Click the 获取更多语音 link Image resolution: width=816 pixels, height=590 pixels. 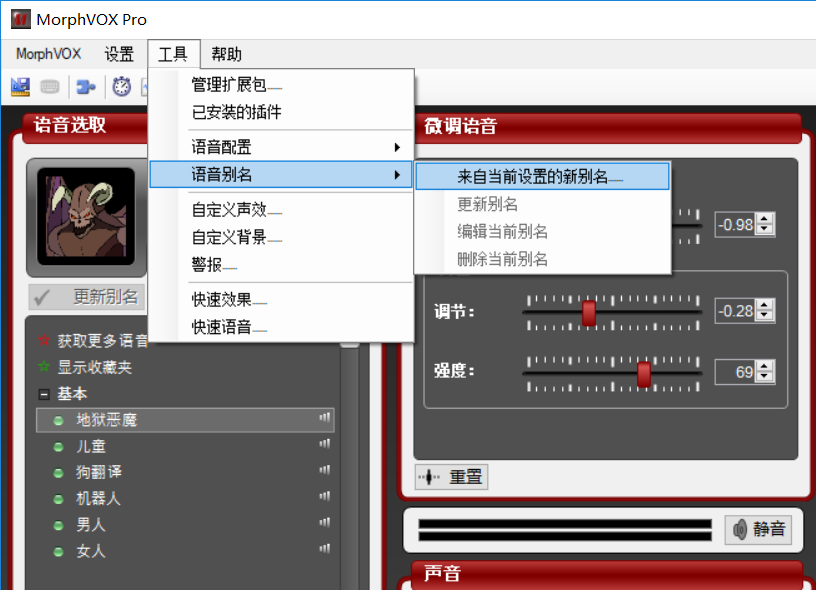pyautogui.click(x=103, y=341)
